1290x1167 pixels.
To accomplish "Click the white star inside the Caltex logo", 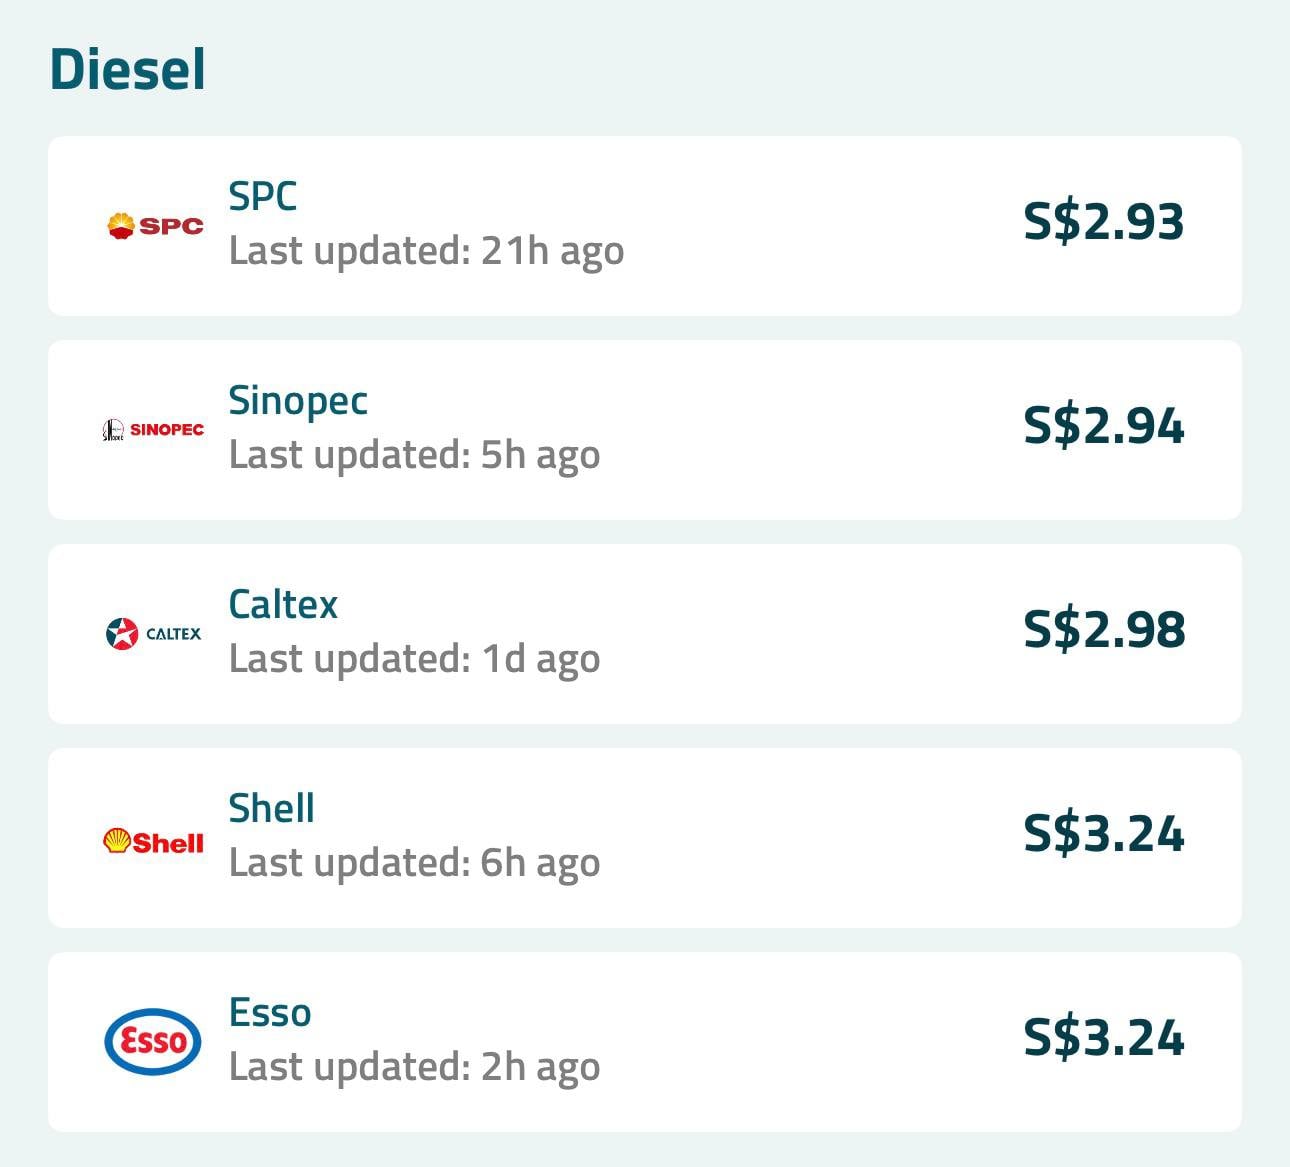I will [x=122, y=632].
